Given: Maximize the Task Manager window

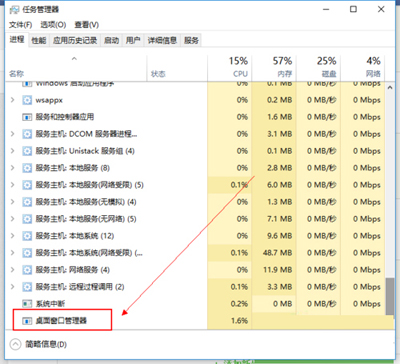Looking at the screenshot, I should (x=353, y=9).
